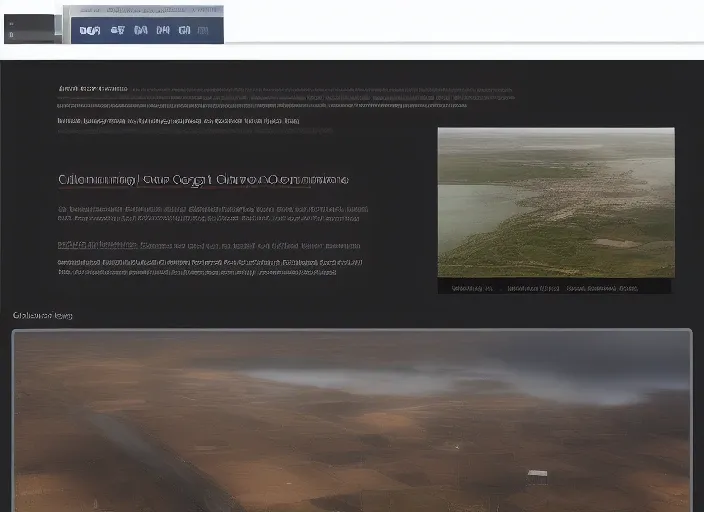Click the small white building in large image

pos(537,473)
